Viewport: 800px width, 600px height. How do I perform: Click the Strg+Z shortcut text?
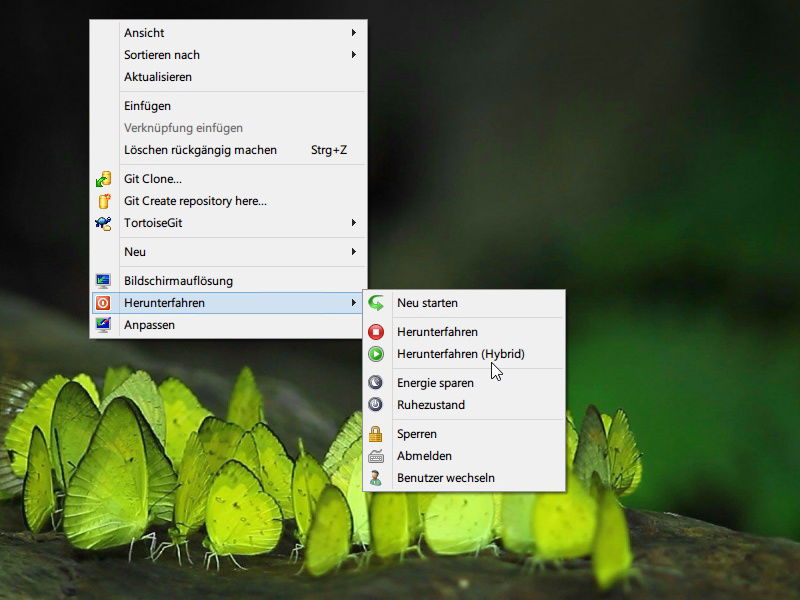(329, 150)
